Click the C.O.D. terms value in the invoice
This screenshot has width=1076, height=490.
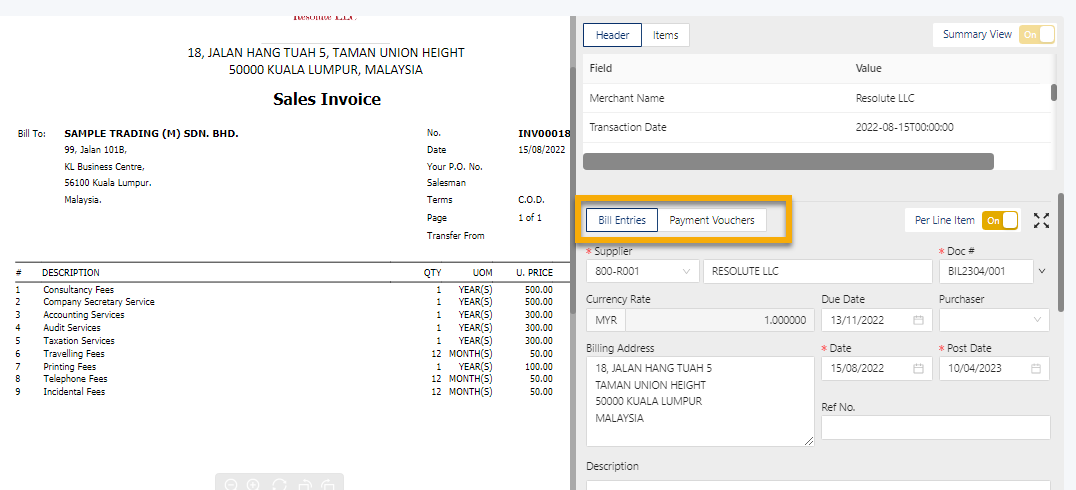point(531,200)
